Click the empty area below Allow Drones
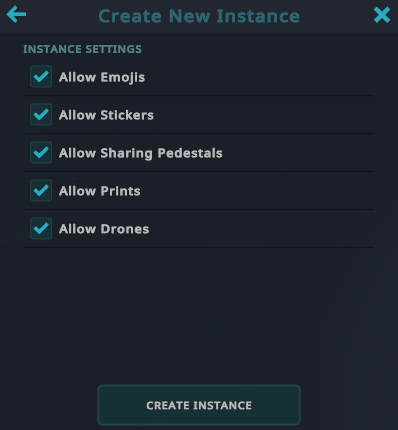Image resolution: width=398 pixels, height=430 pixels. point(199,315)
